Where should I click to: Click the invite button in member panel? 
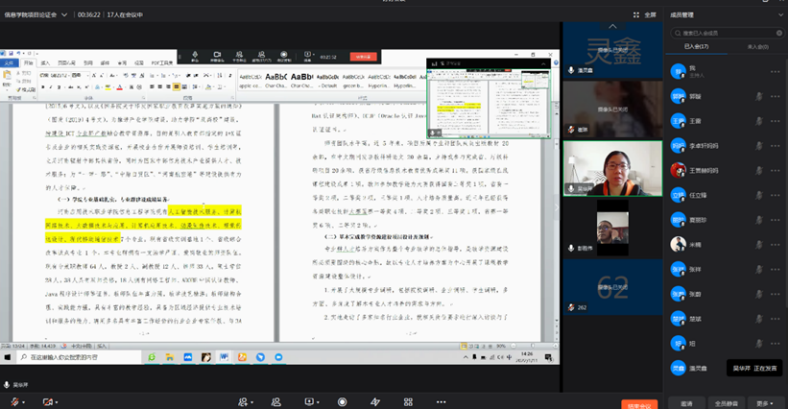tap(686, 402)
